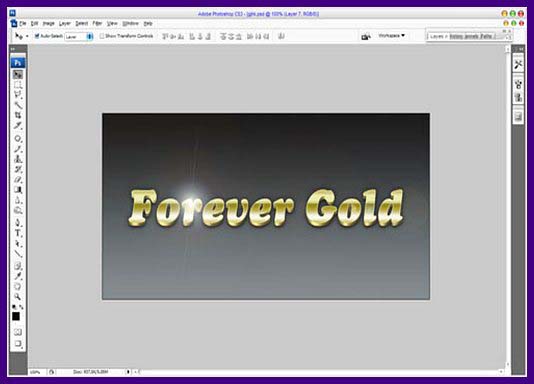Select the Line shape tool

(x=18, y=254)
